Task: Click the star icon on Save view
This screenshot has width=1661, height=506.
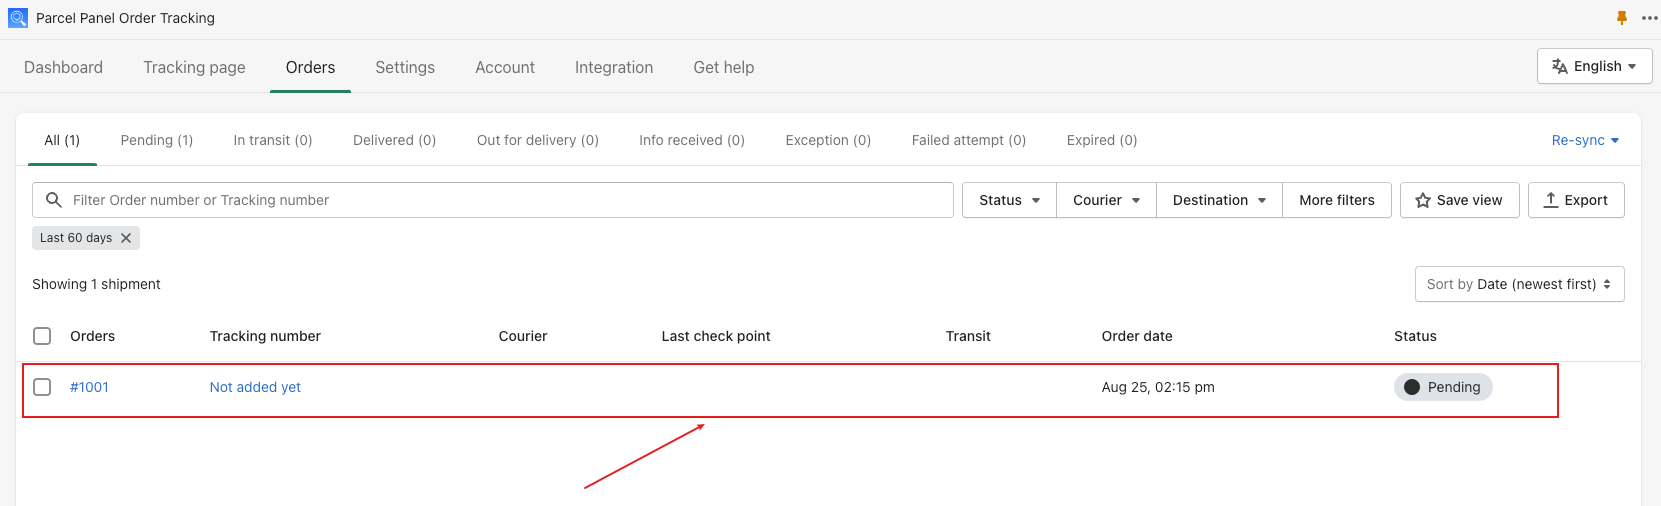Action: (1423, 200)
